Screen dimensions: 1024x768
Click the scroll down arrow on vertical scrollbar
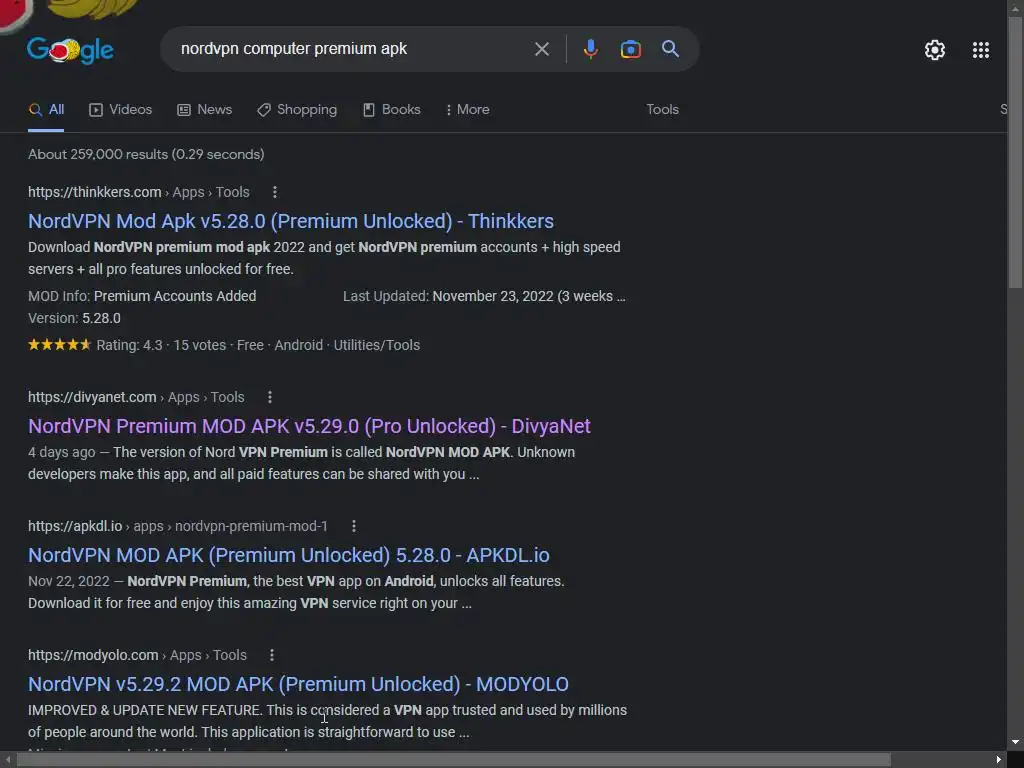tap(1016, 742)
